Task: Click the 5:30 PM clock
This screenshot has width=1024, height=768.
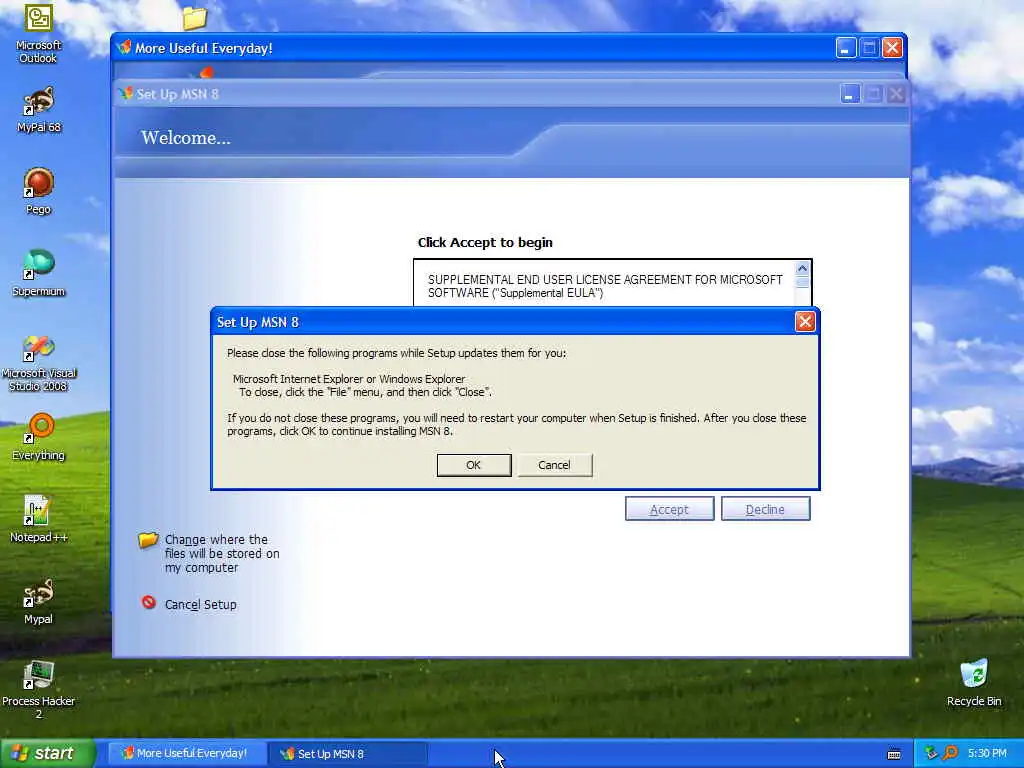Action: [x=987, y=753]
